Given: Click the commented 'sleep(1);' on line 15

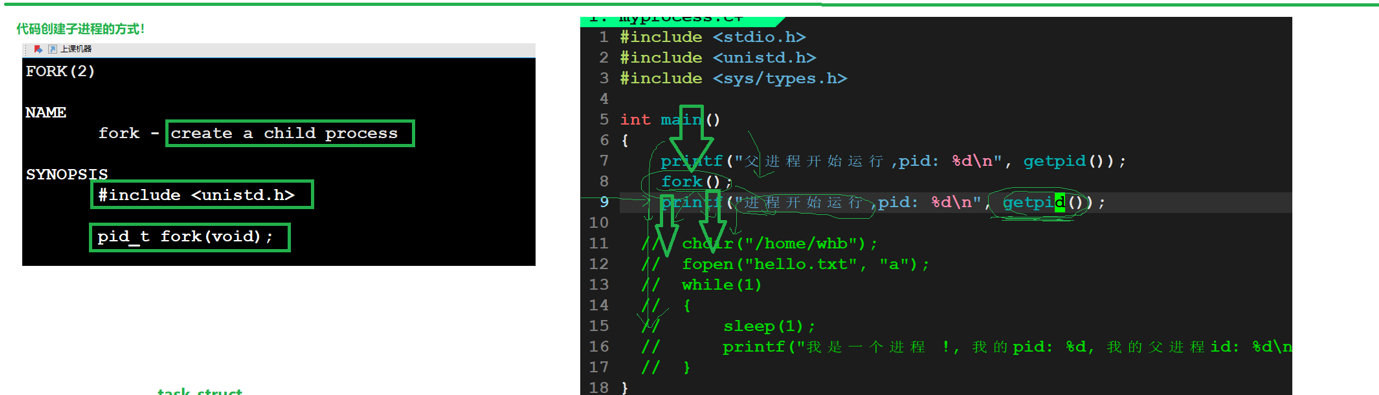Looking at the screenshot, I should point(770,326).
